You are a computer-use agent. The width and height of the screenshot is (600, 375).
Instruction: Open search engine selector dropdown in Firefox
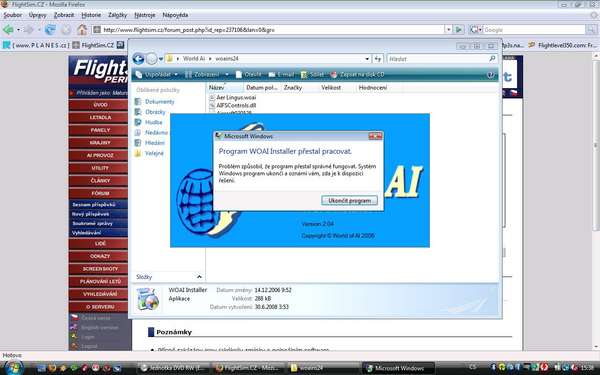point(476,29)
